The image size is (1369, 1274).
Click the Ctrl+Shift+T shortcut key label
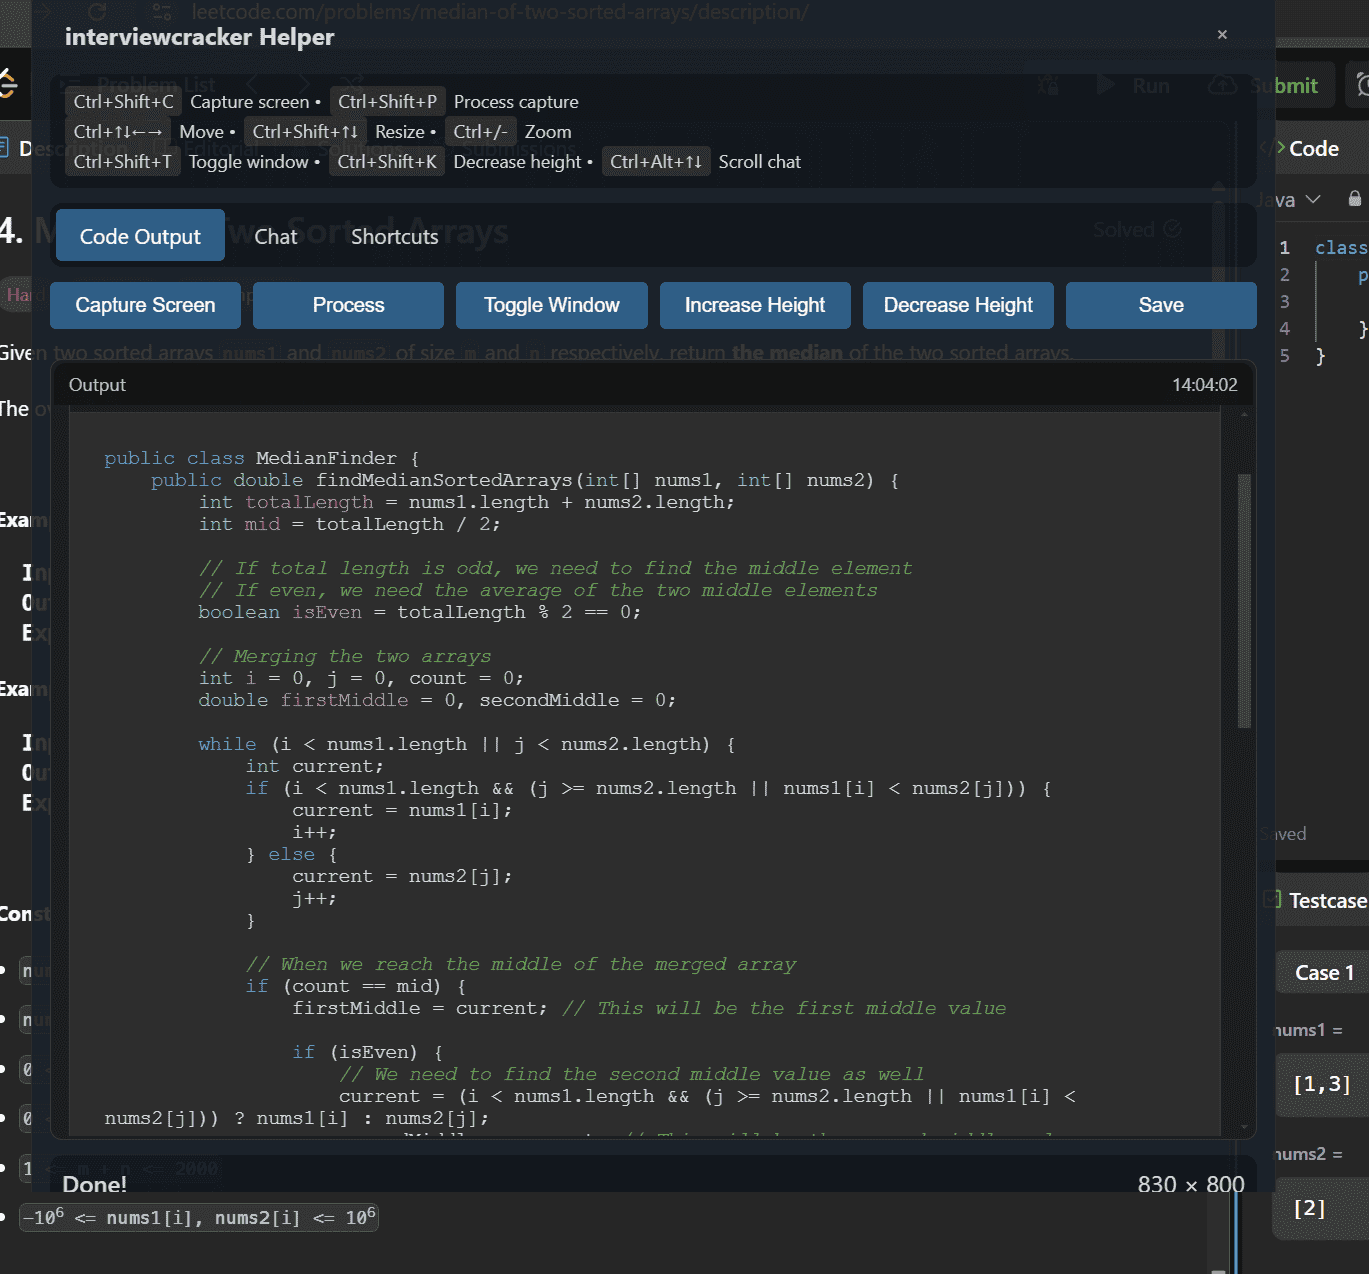122,161
